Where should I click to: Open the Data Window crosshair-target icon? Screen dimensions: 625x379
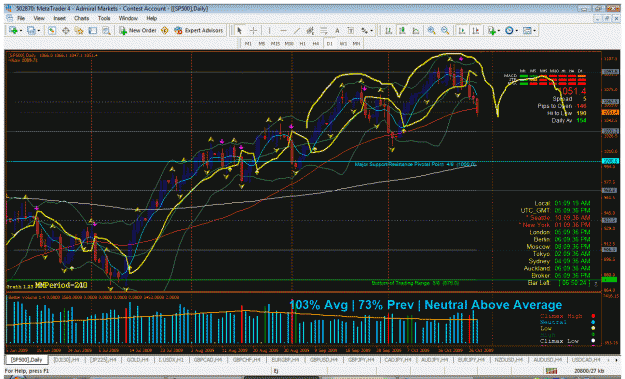point(65,30)
